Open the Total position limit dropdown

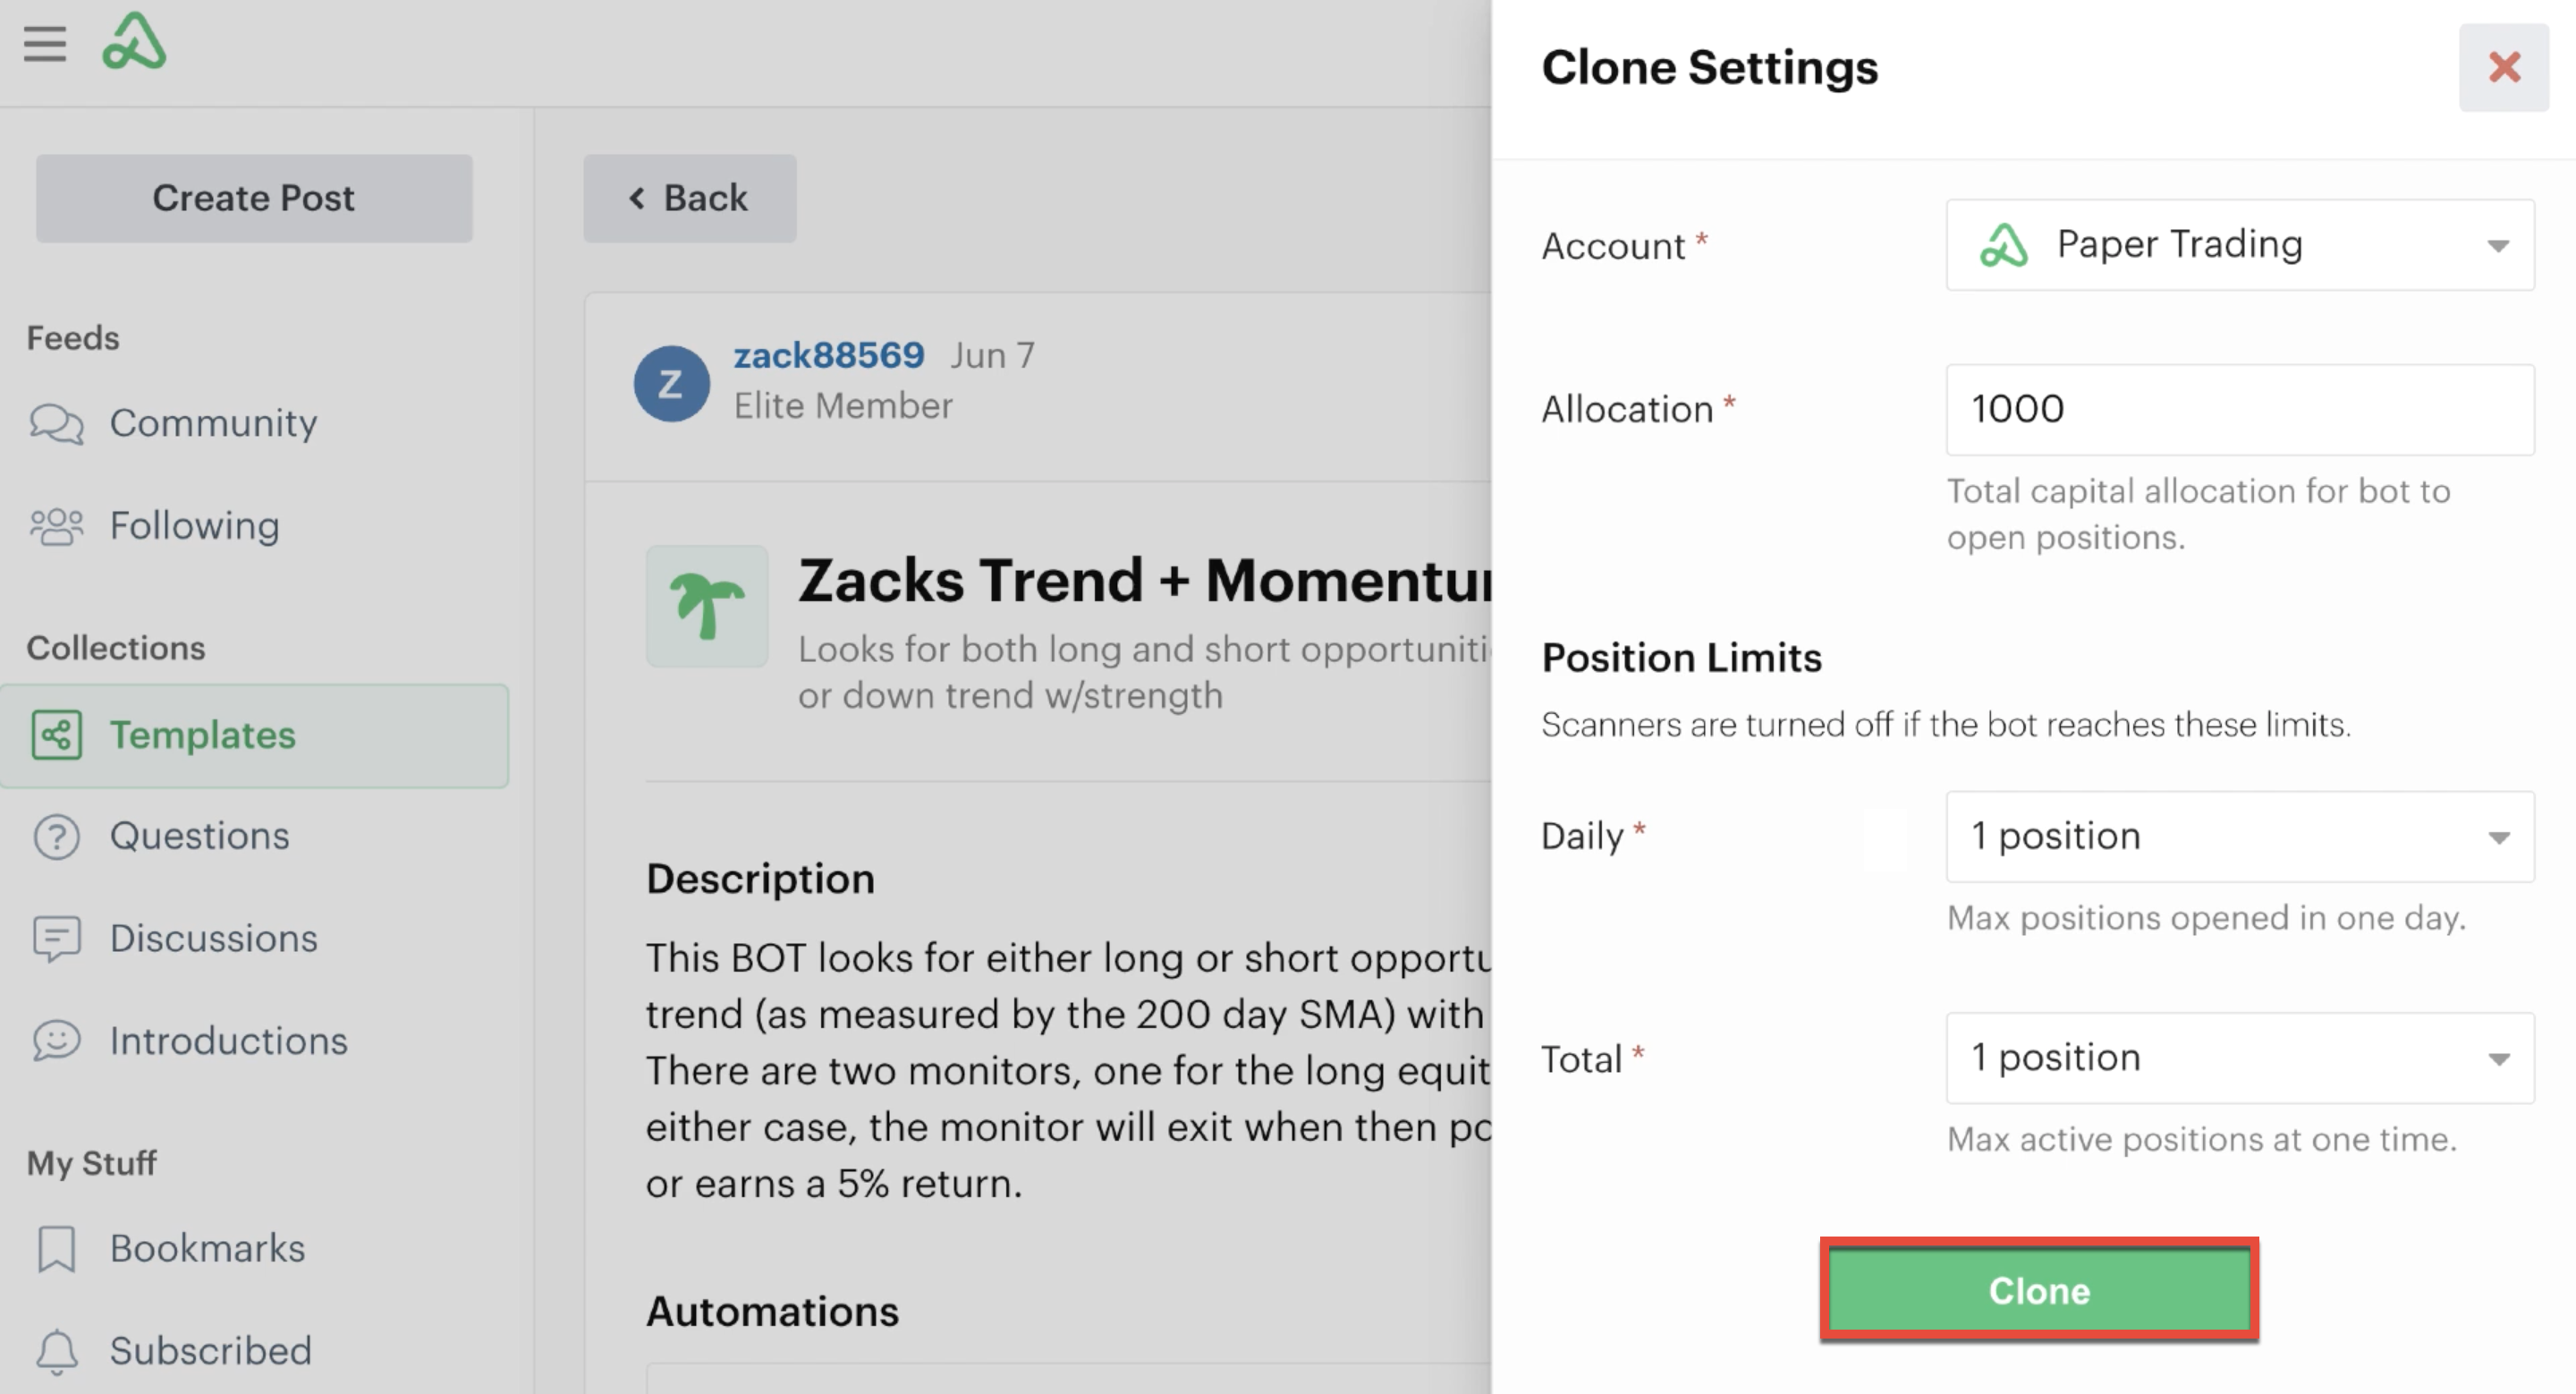tap(2240, 1058)
